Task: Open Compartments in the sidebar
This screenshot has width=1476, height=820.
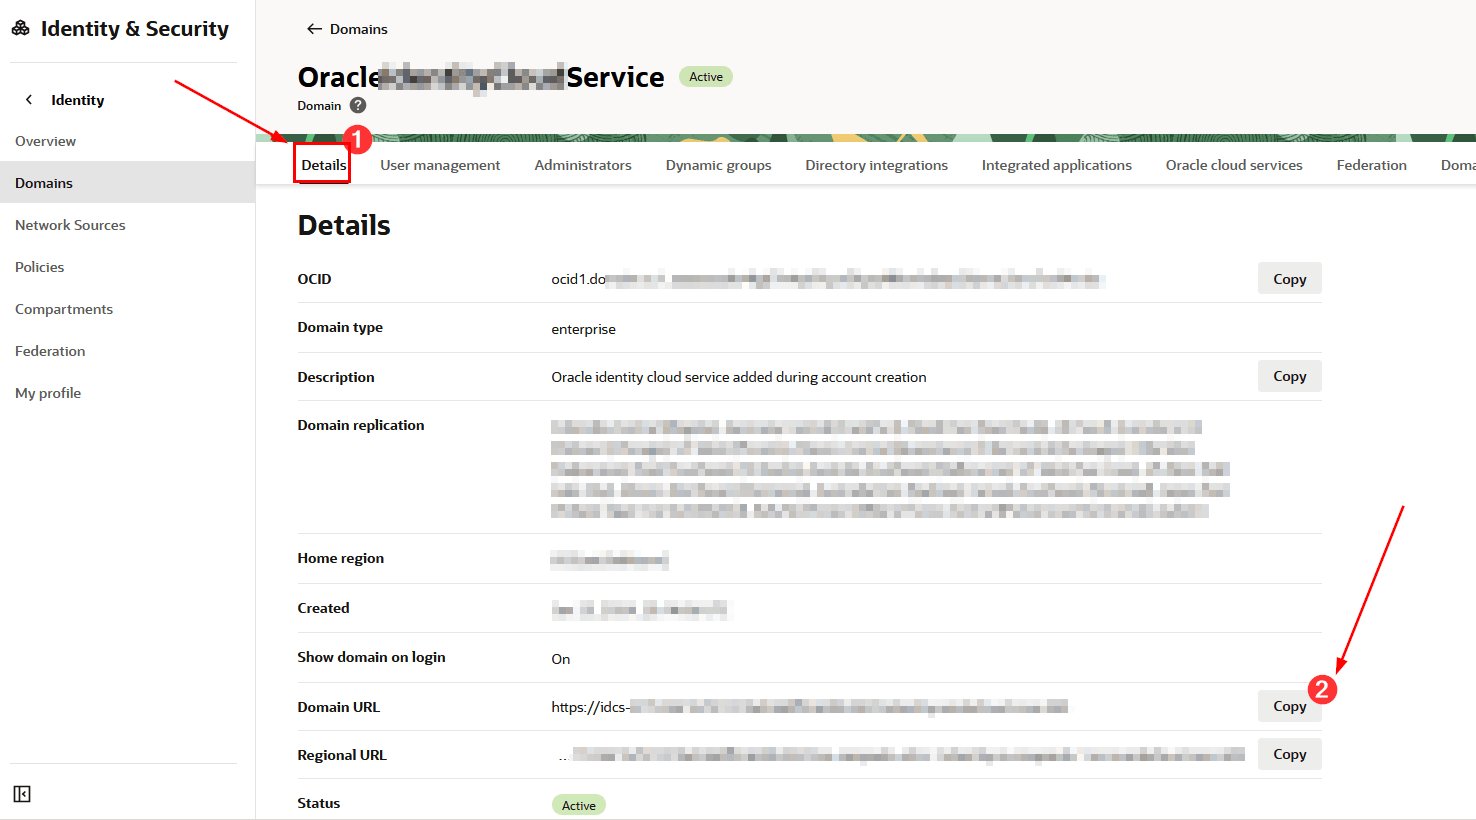Action: (x=64, y=309)
